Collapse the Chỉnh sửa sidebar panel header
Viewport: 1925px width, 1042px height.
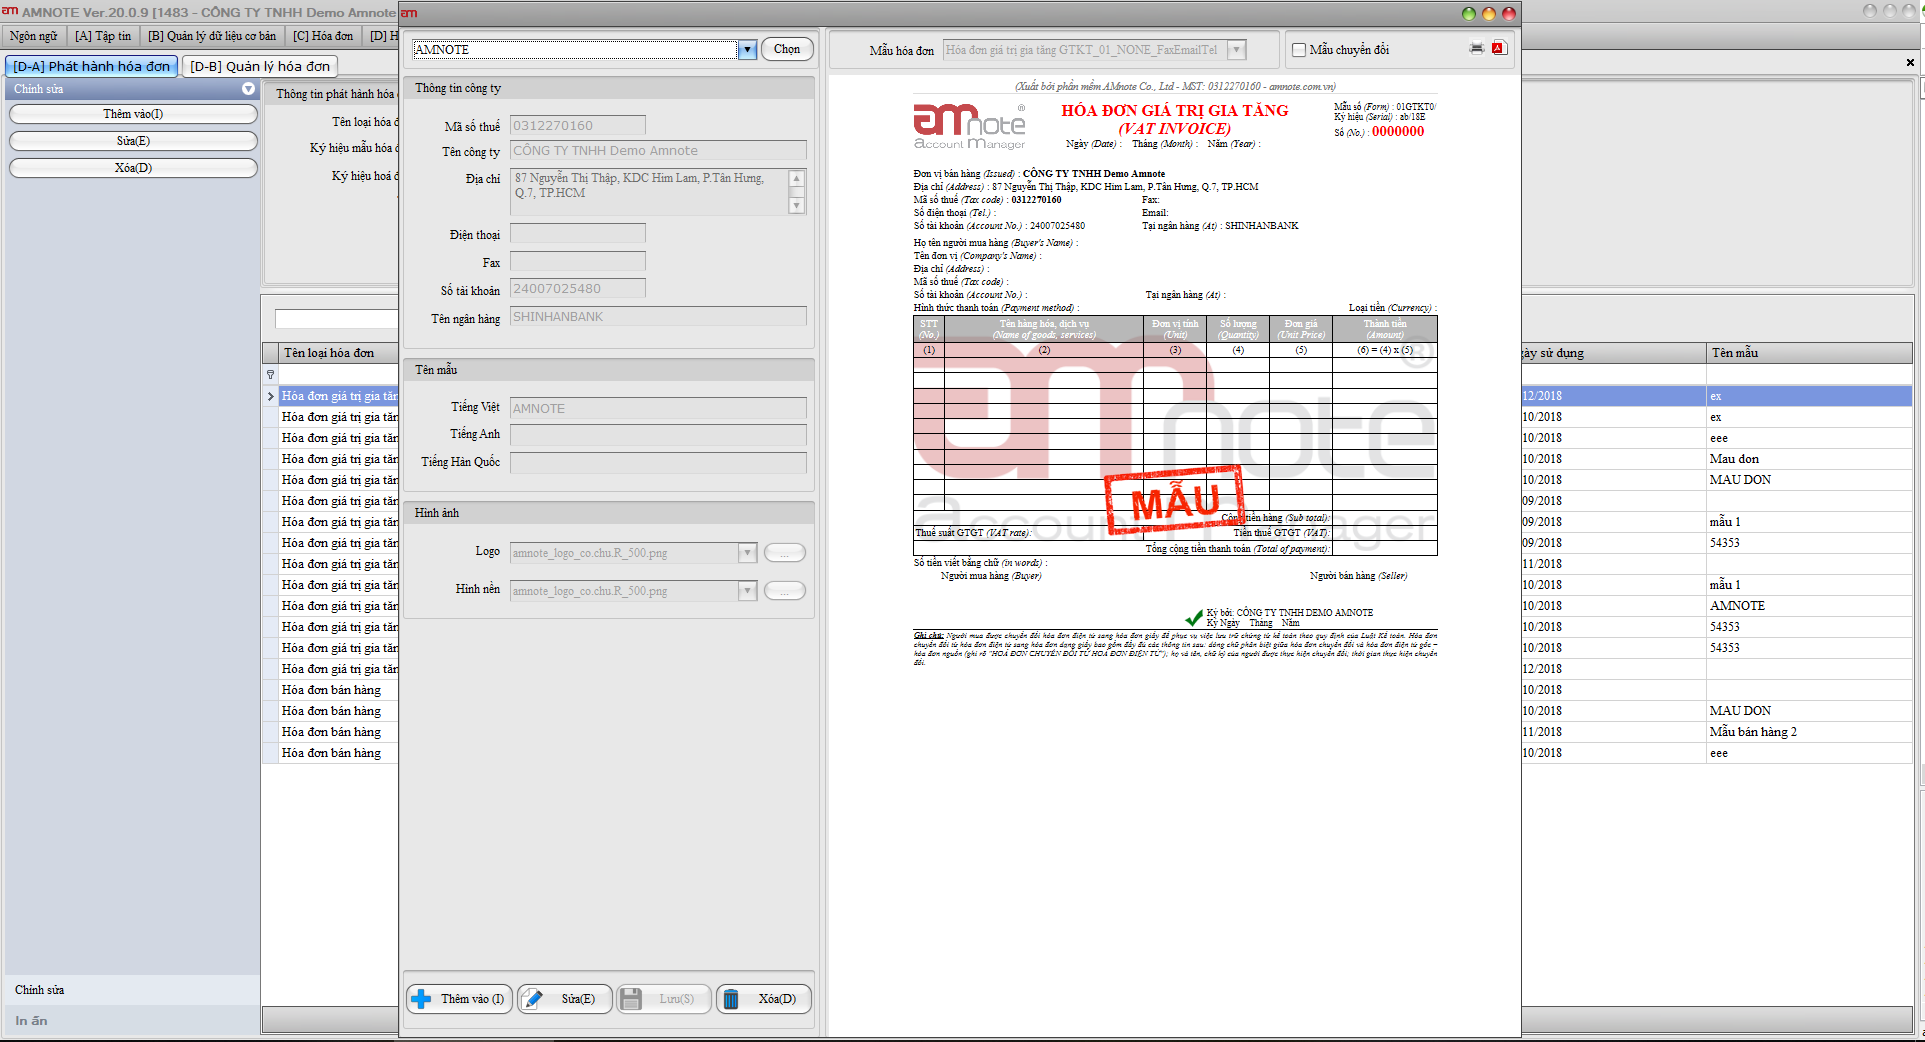[x=248, y=89]
